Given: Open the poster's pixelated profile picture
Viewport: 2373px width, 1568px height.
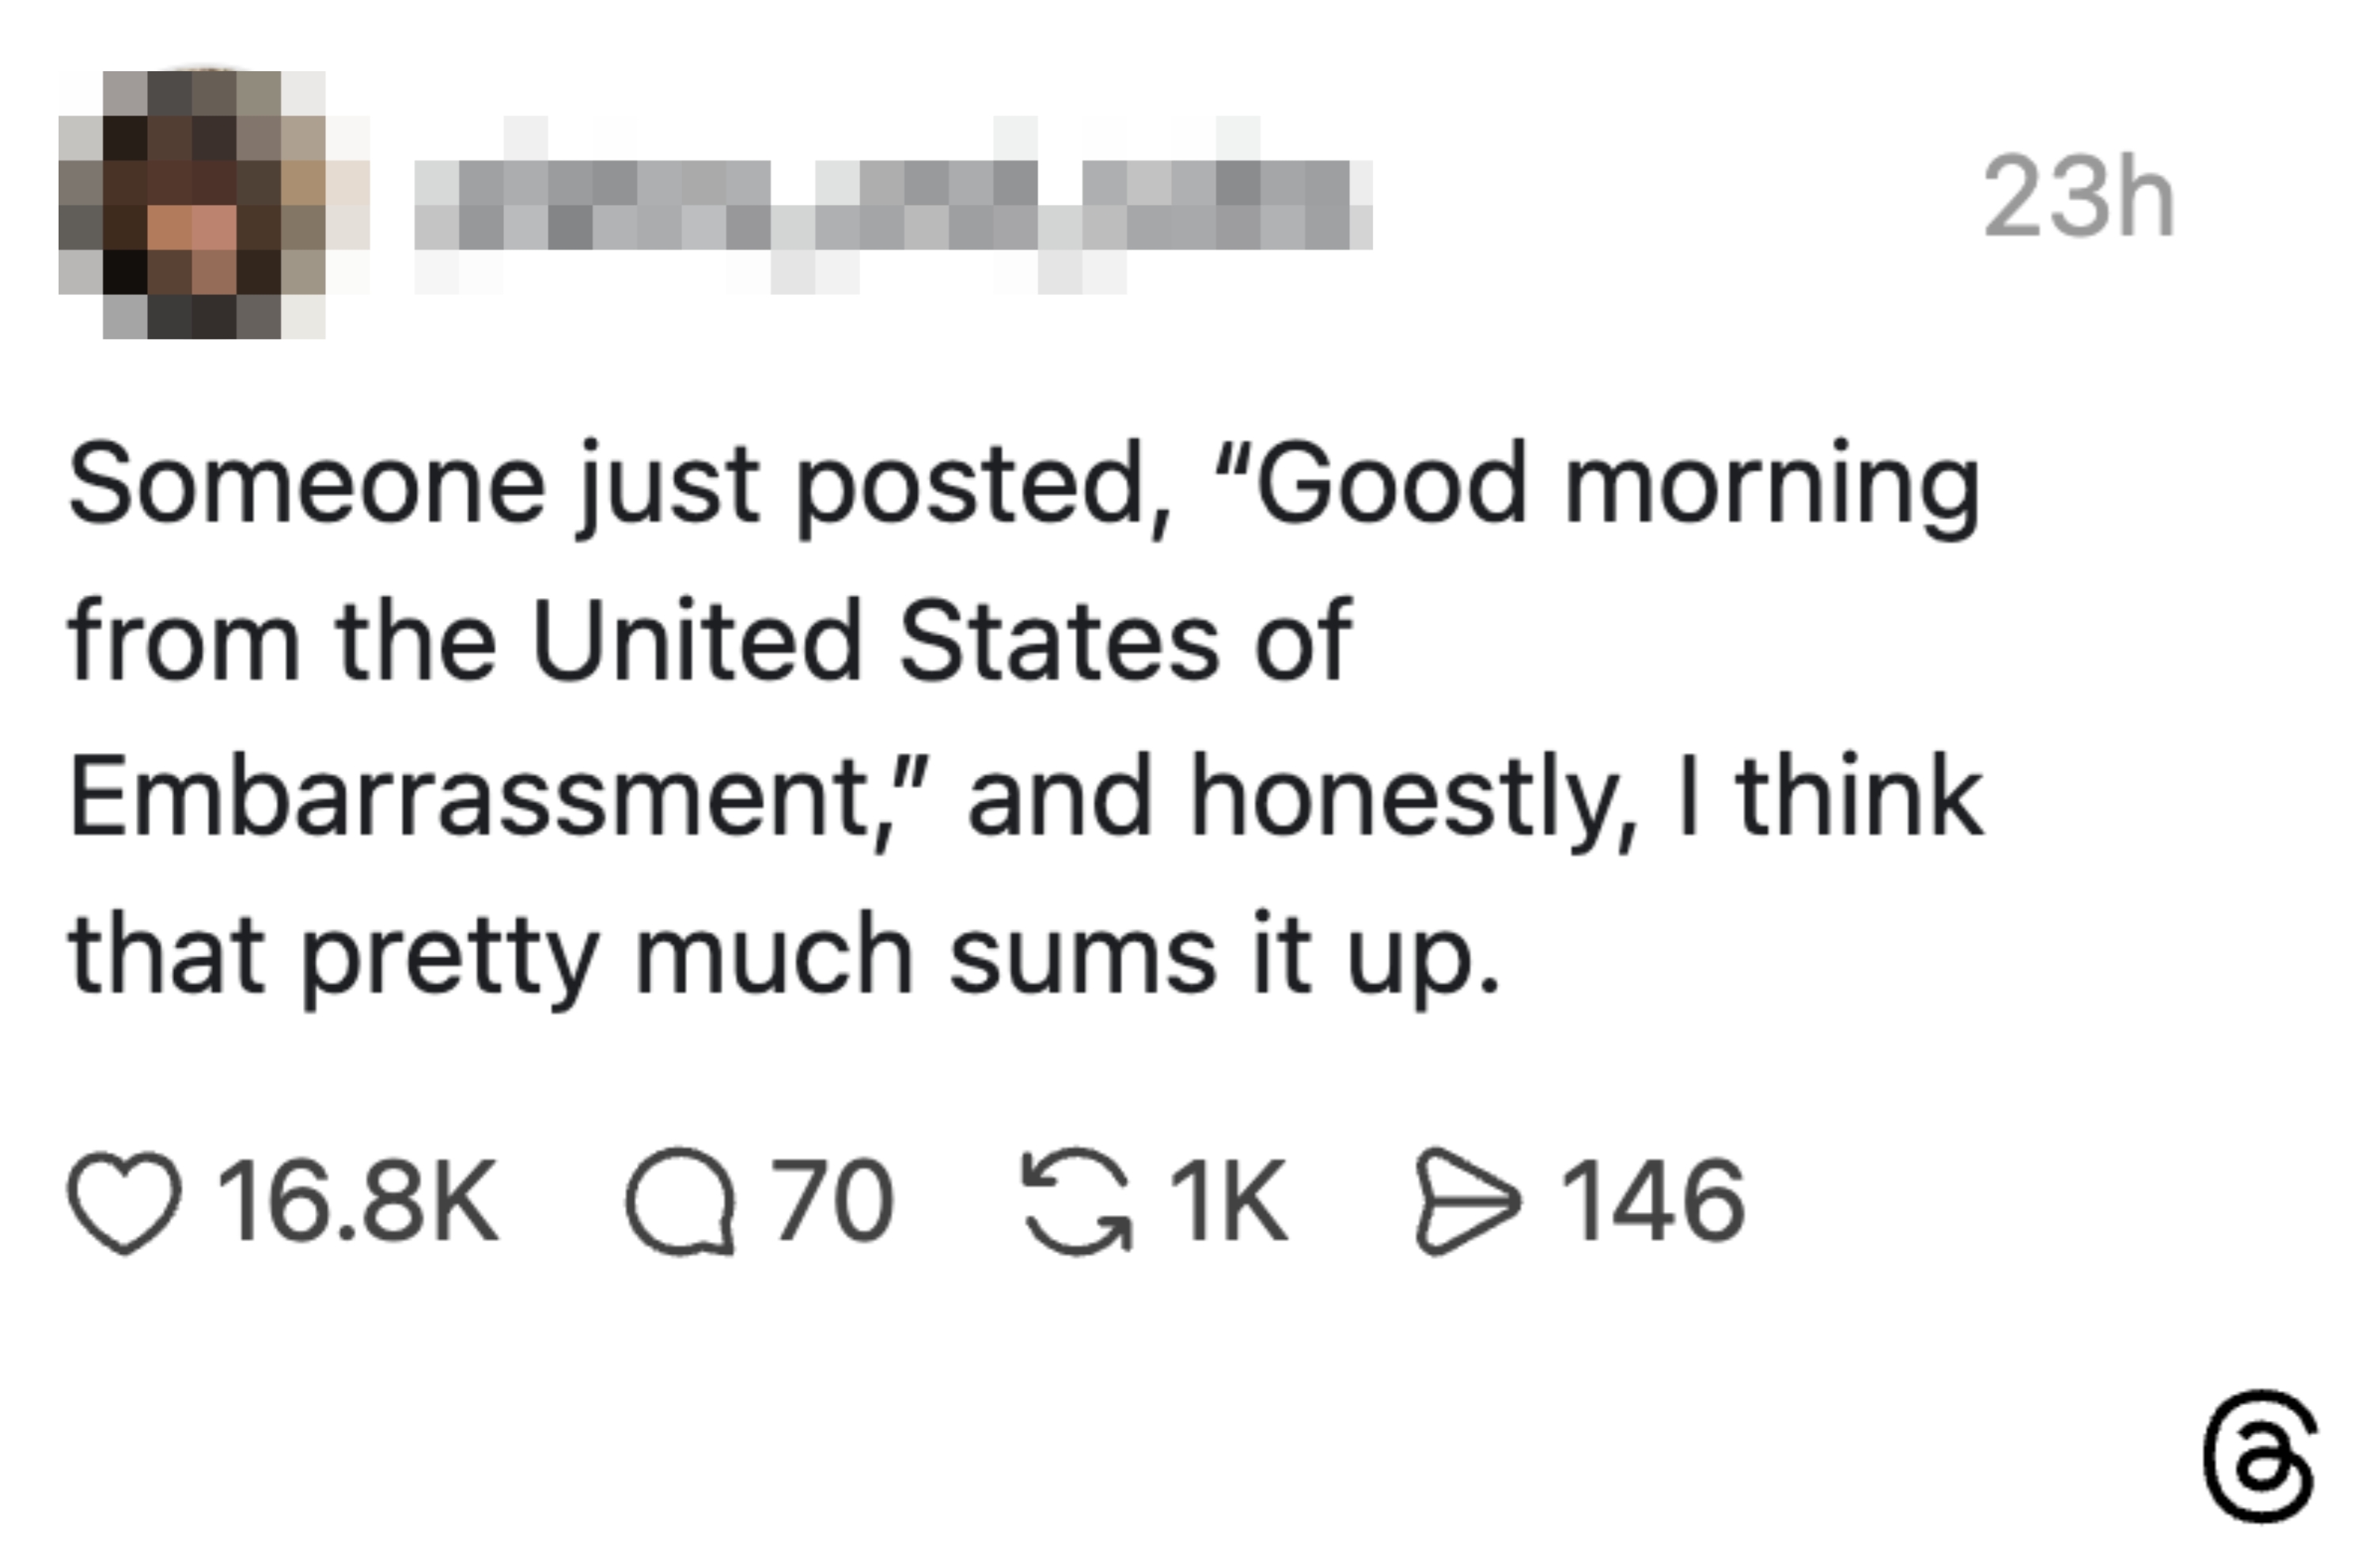Looking at the screenshot, I should point(214,205).
